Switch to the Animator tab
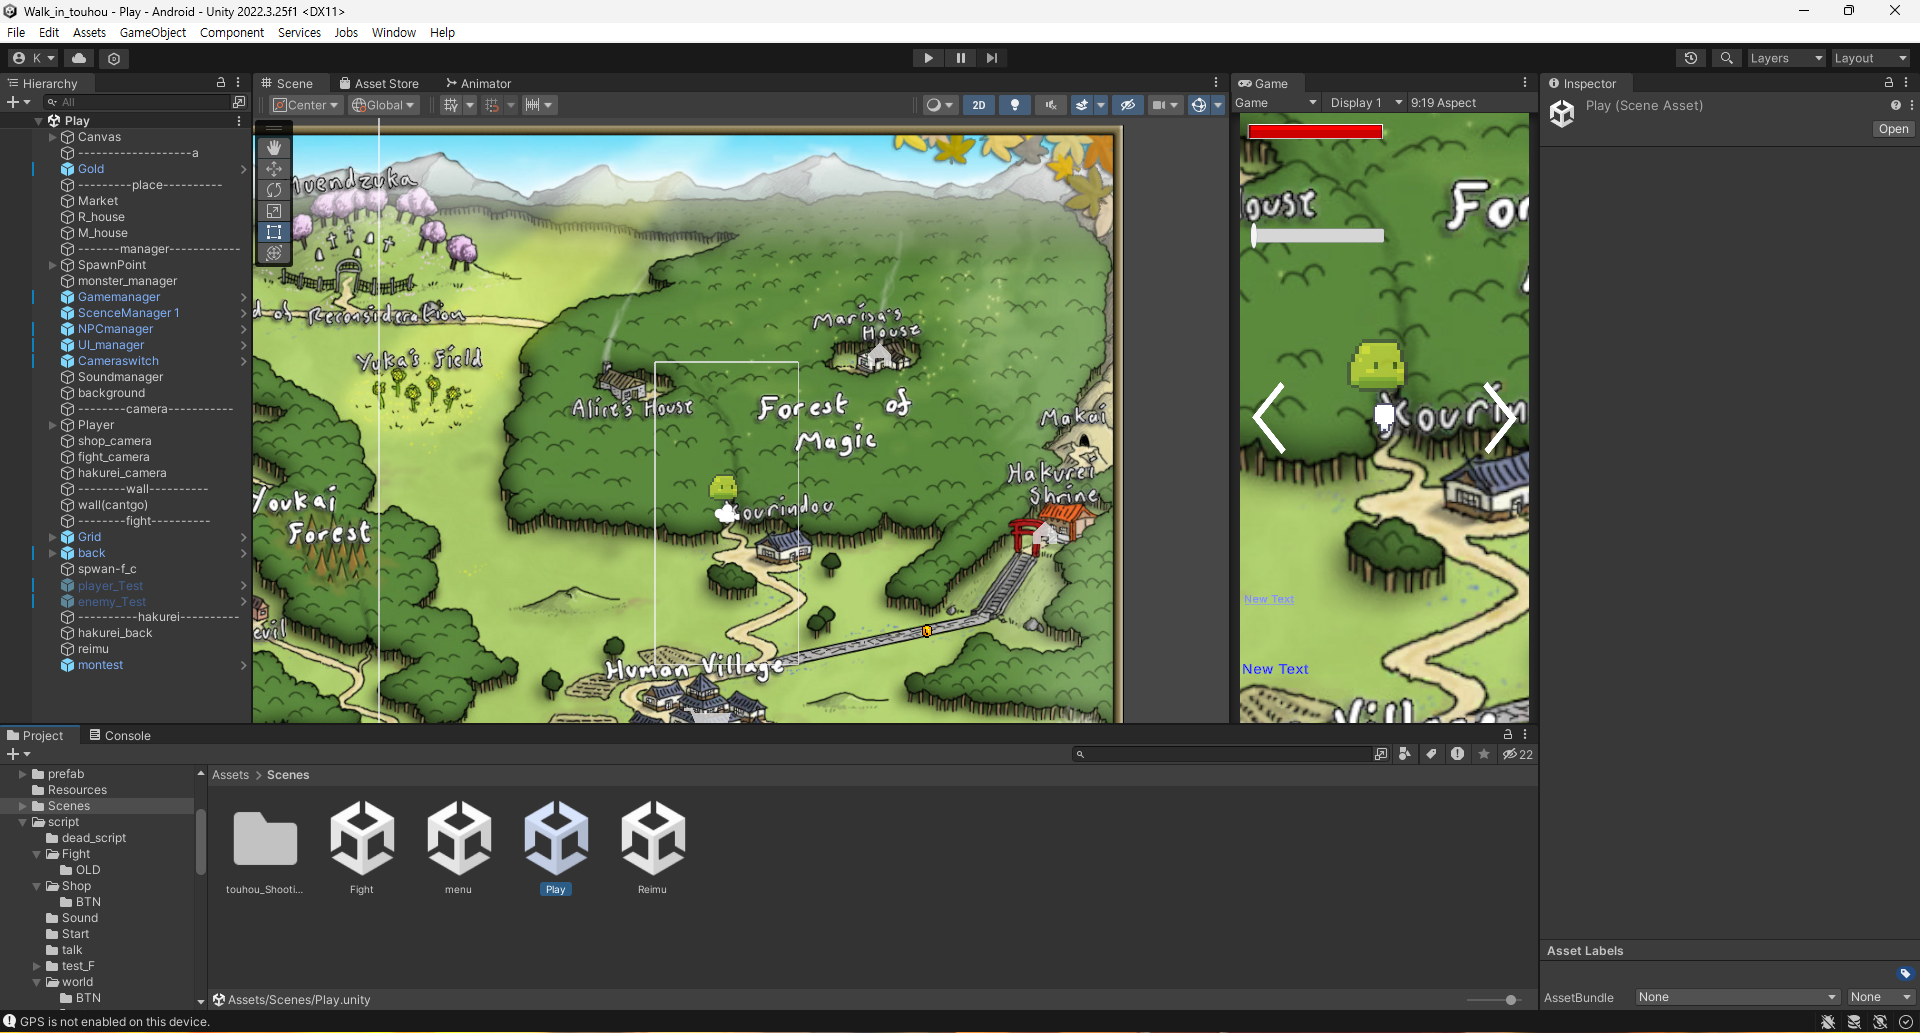Image resolution: width=1920 pixels, height=1033 pixels. coord(478,83)
